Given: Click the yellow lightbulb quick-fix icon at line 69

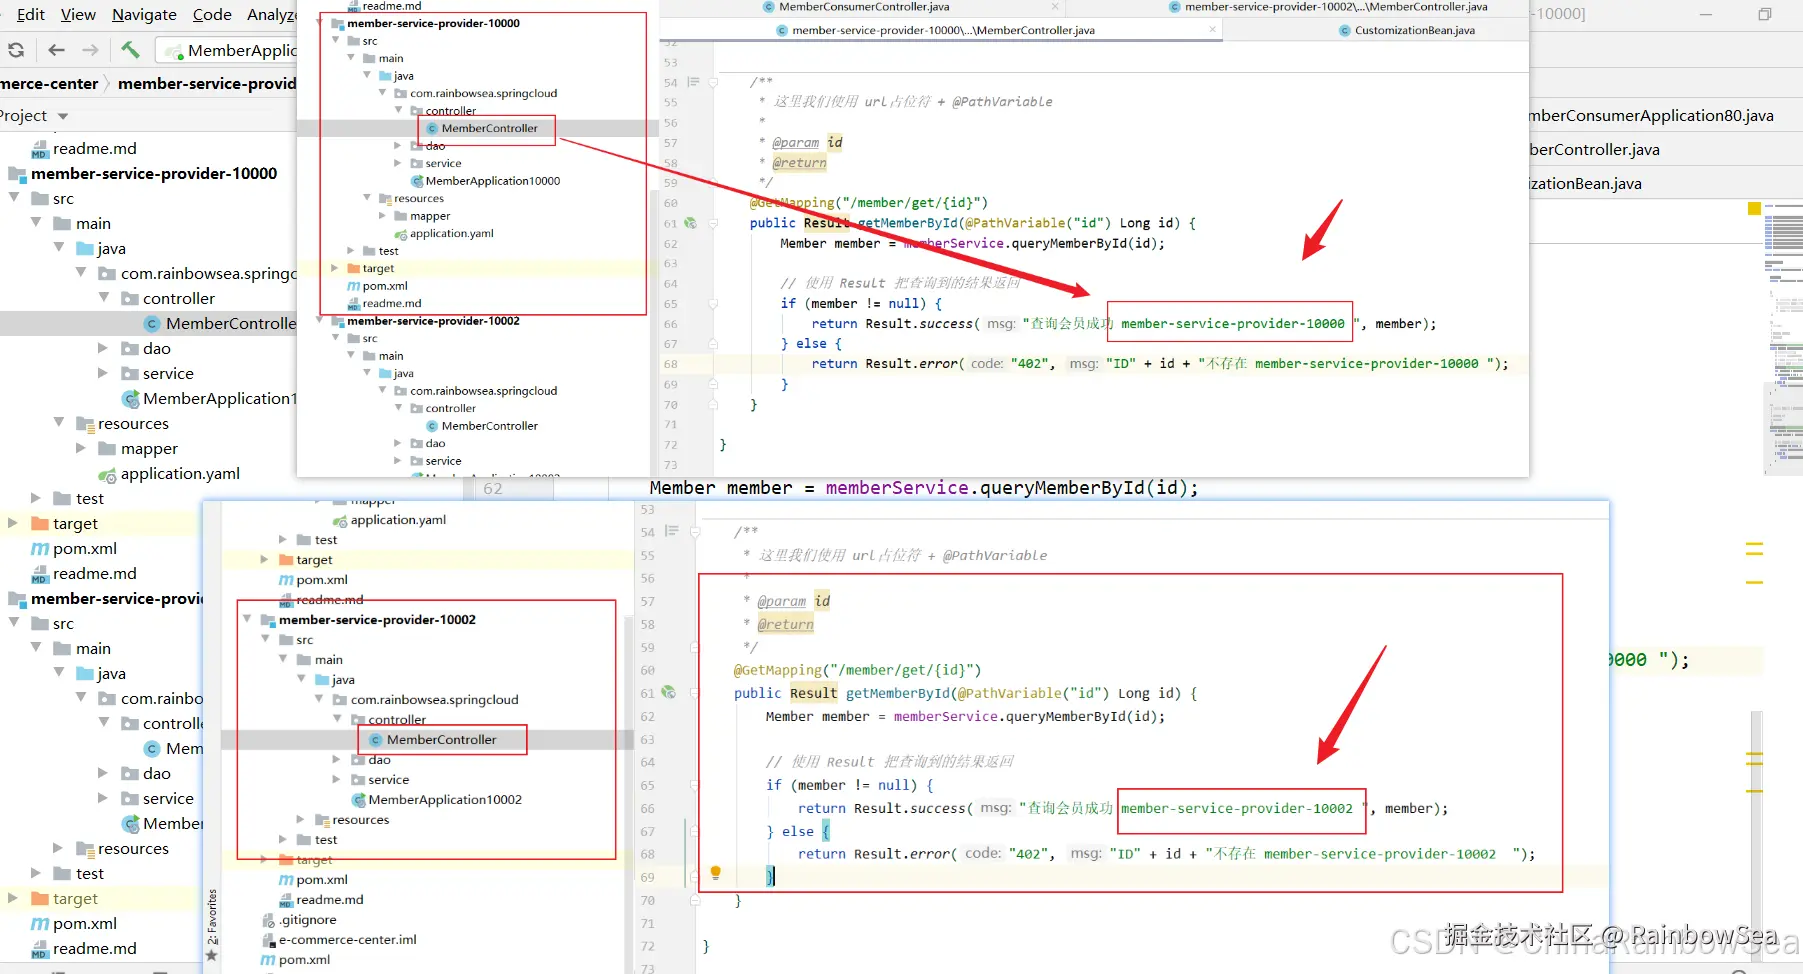Looking at the screenshot, I should coord(715,872).
